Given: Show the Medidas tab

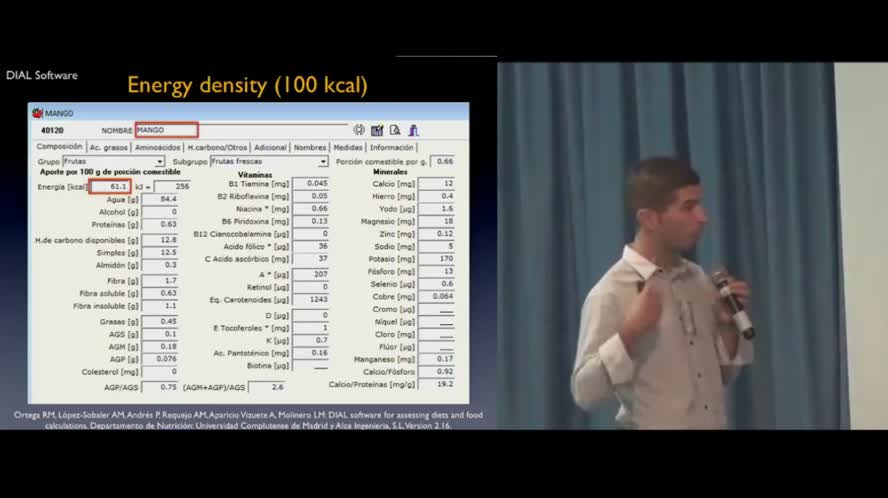Looking at the screenshot, I should [x=348, y=147].
